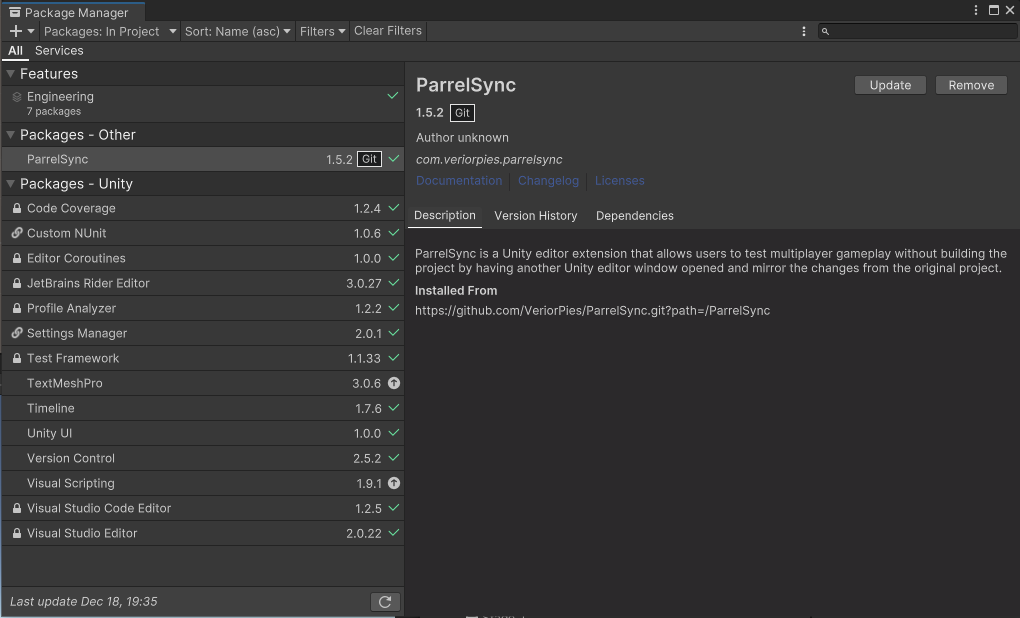Collapse the Features section
This screenshot has height=618, width=1020.
click(10, 74)
